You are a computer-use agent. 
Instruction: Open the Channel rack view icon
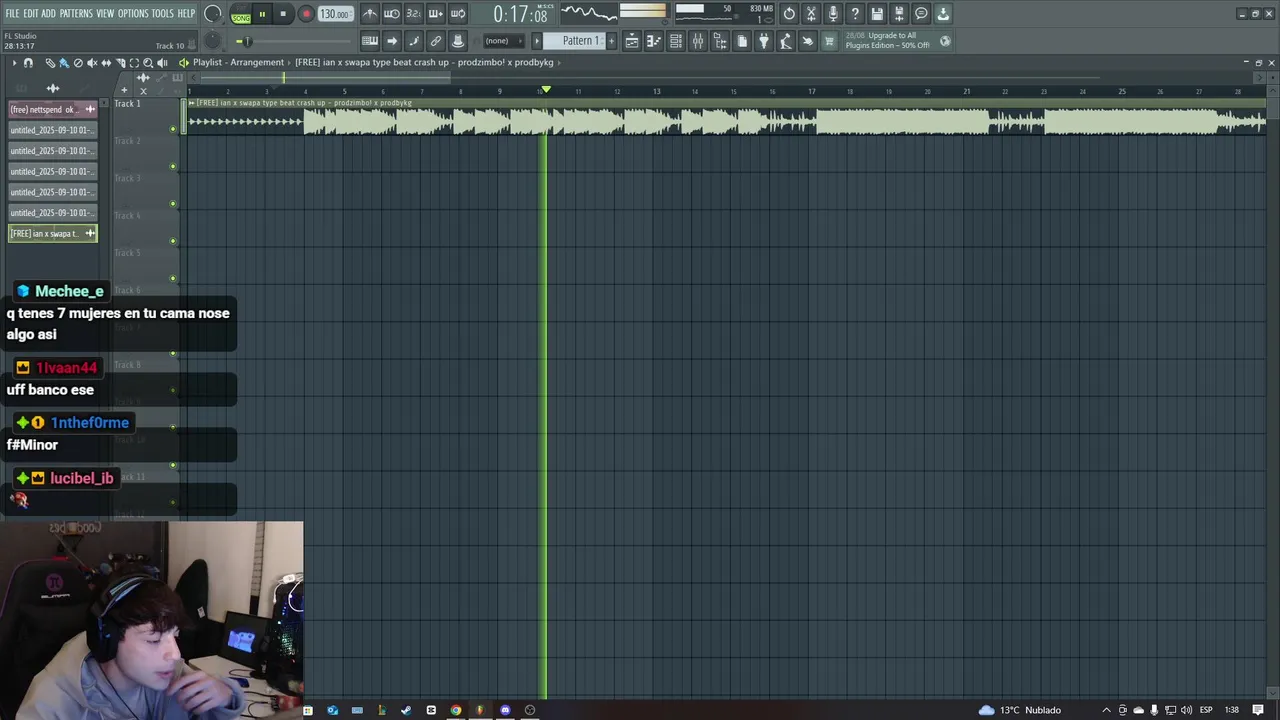676,41
